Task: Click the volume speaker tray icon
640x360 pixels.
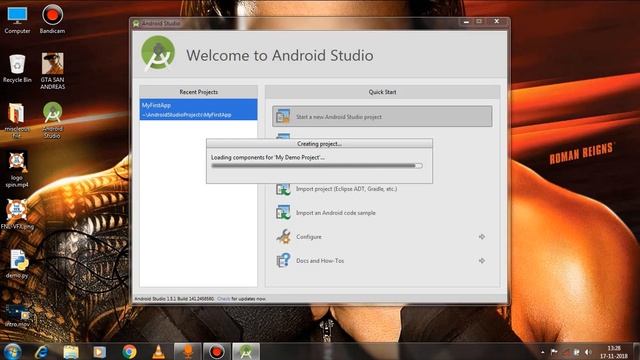Action: (x=588, y=352)
